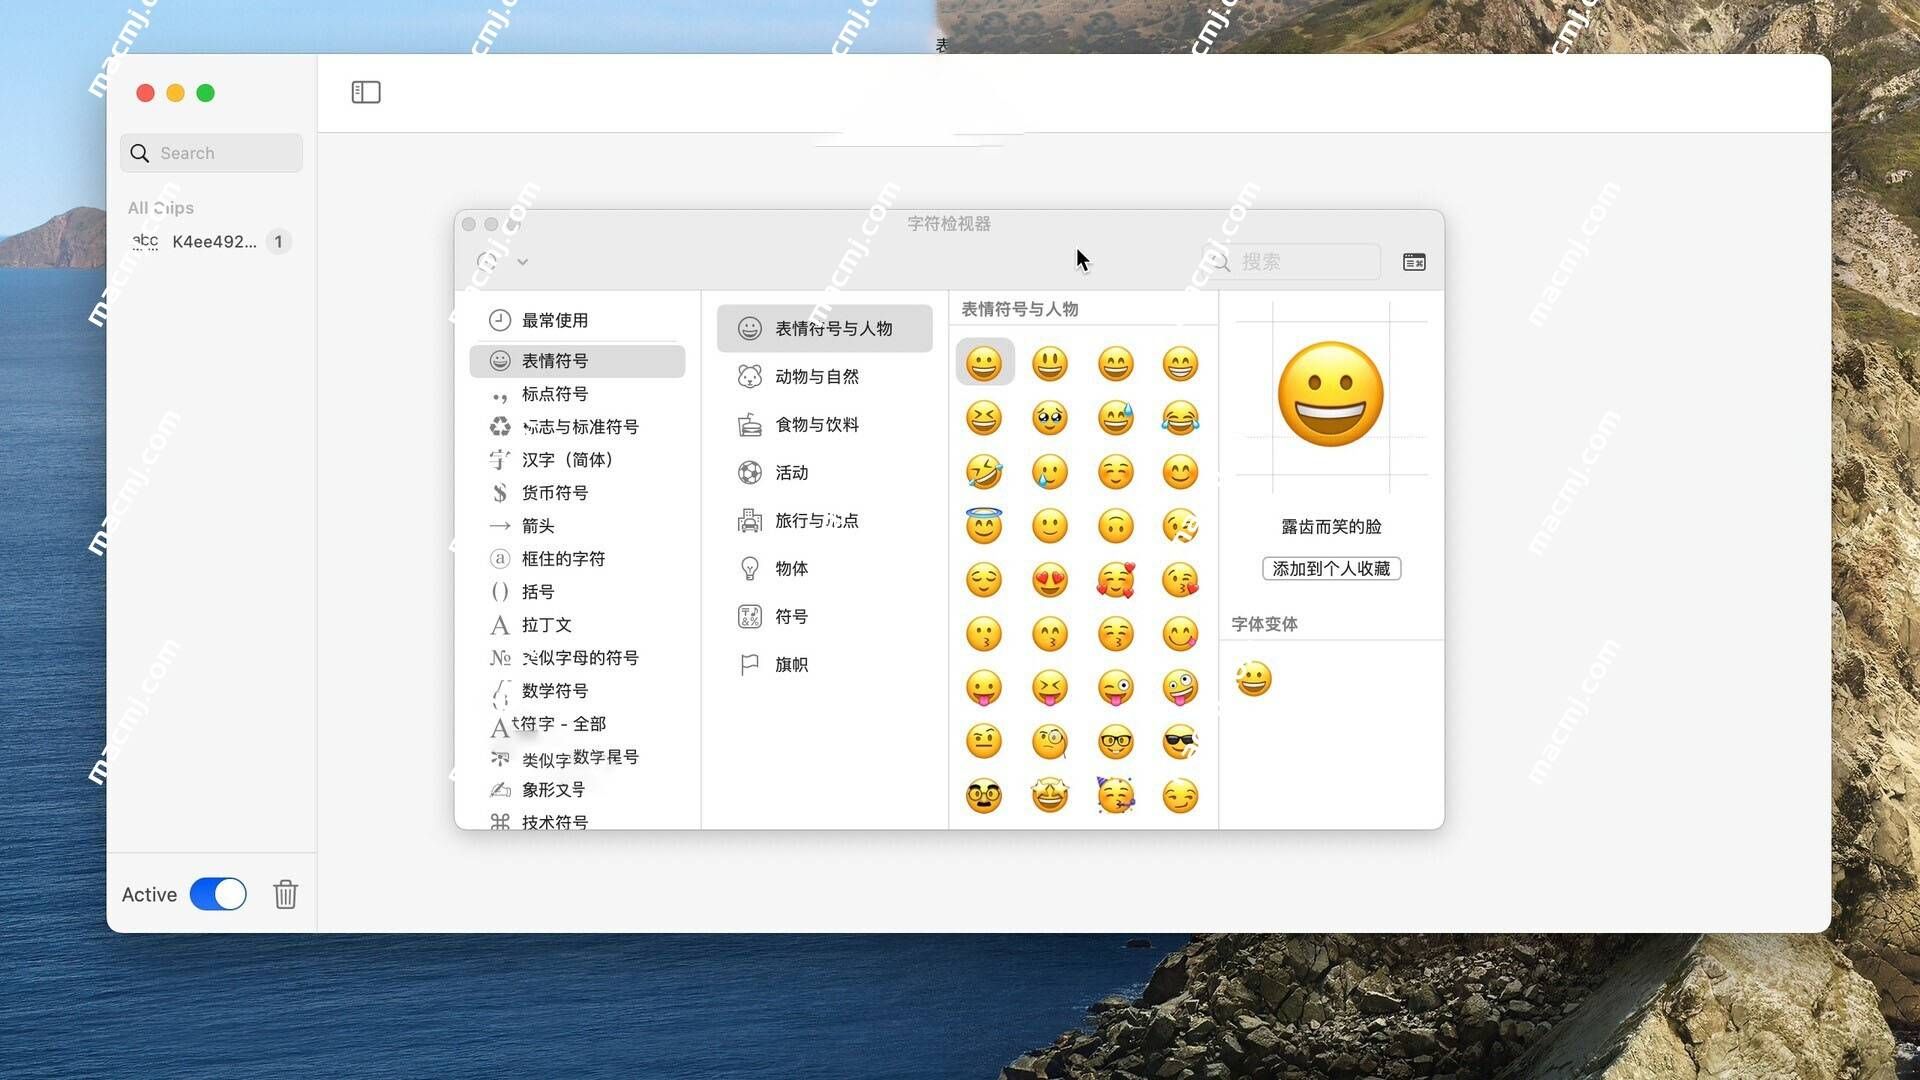The image size is (1920, 1080).
Task: Toggle sidebar panel view button
Action: [367, 92]
